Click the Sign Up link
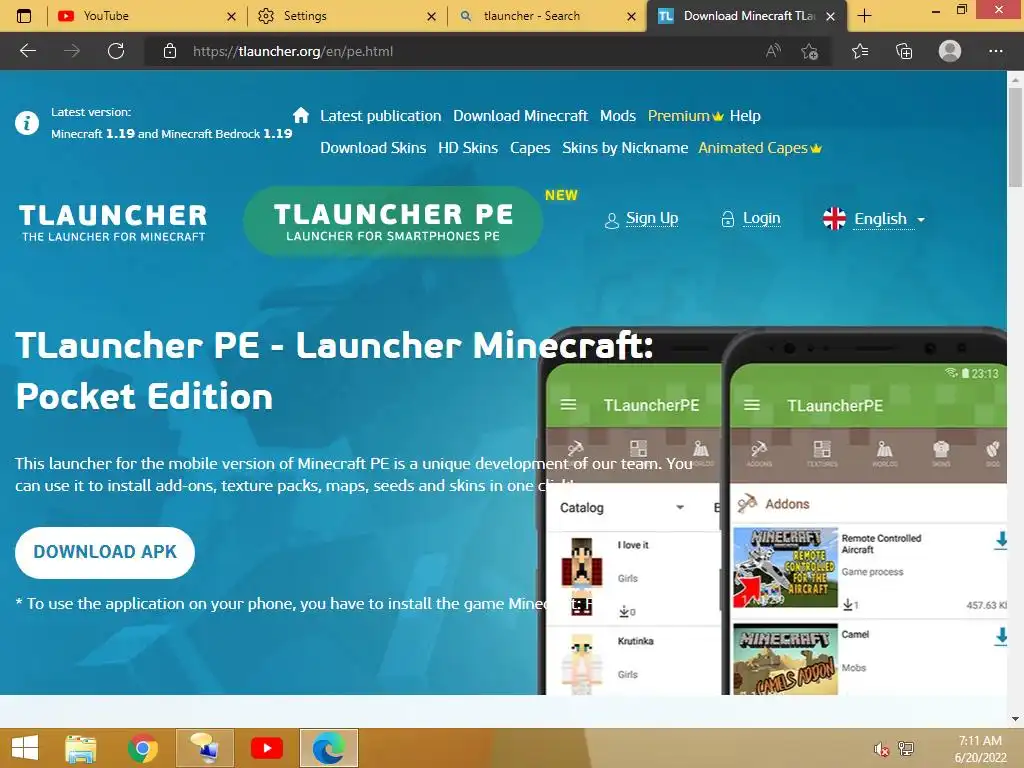The width and height of the screenshot is (1024, 768). tap(652, 218)
